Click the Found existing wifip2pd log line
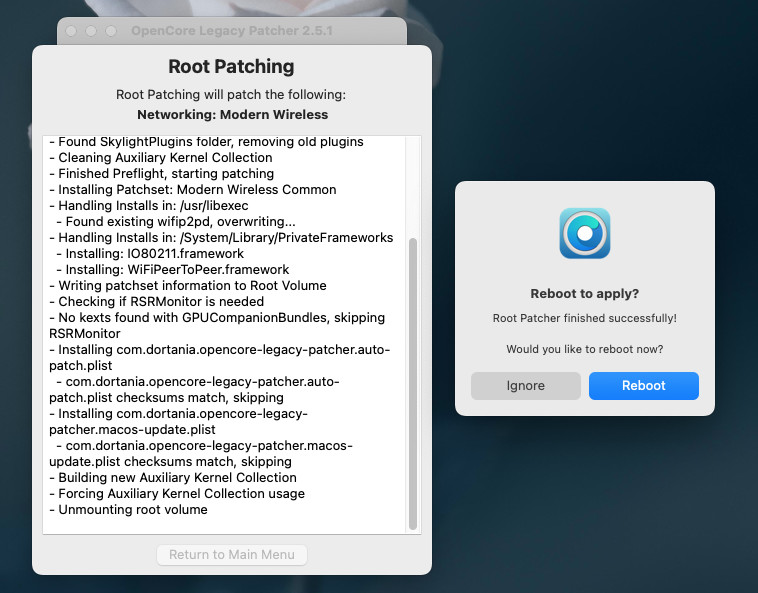 pyautogui.click(x=176, y=221)
